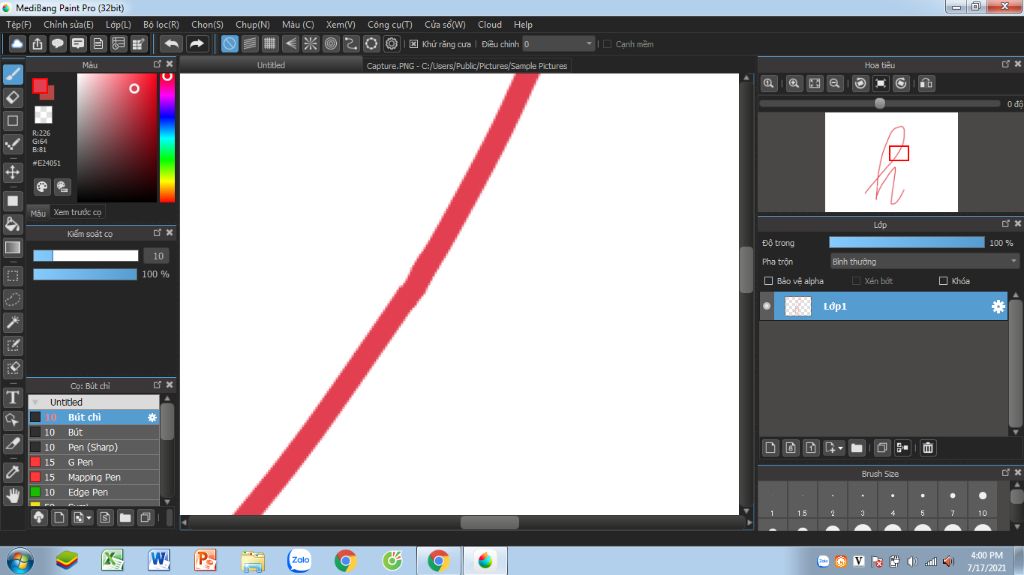Select the G Pen brush
Viewport: 1024px width, 575px height.
click(x=94, y=462)
